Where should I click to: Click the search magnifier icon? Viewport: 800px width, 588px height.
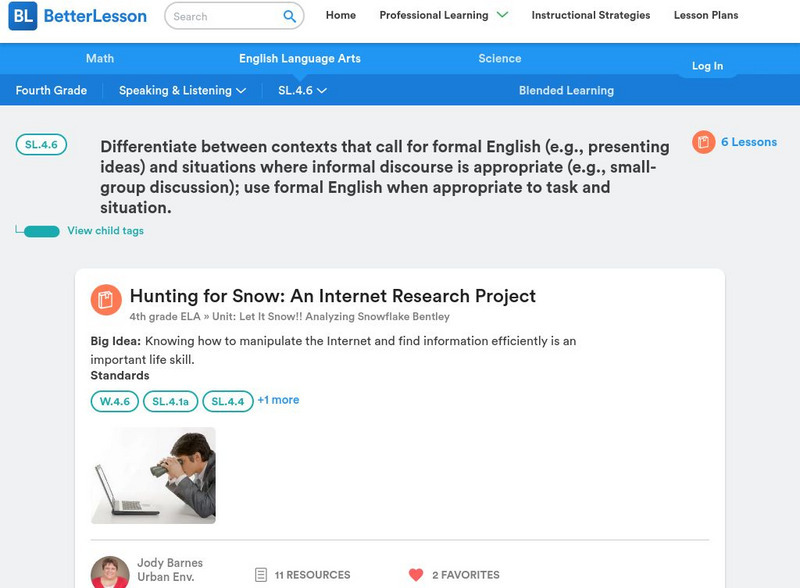[x=289, y=16]
